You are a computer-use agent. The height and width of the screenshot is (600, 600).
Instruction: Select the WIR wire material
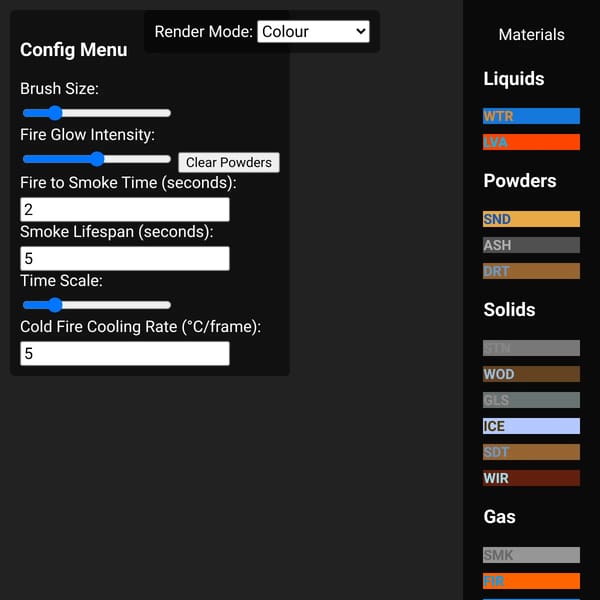[531, 478]
